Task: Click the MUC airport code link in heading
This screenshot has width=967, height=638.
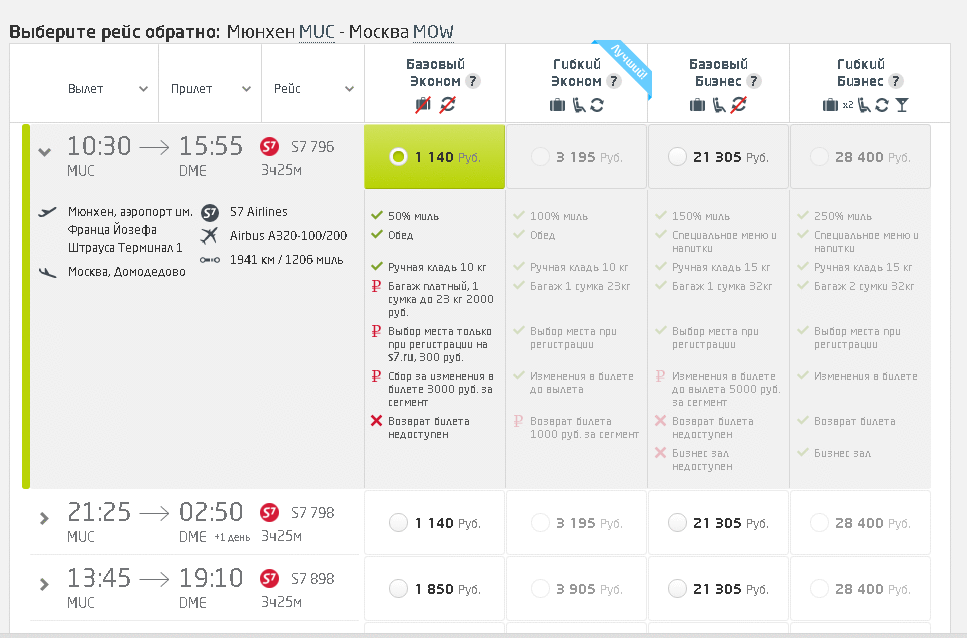Action: pyautogui.click(x=315, y=32)
